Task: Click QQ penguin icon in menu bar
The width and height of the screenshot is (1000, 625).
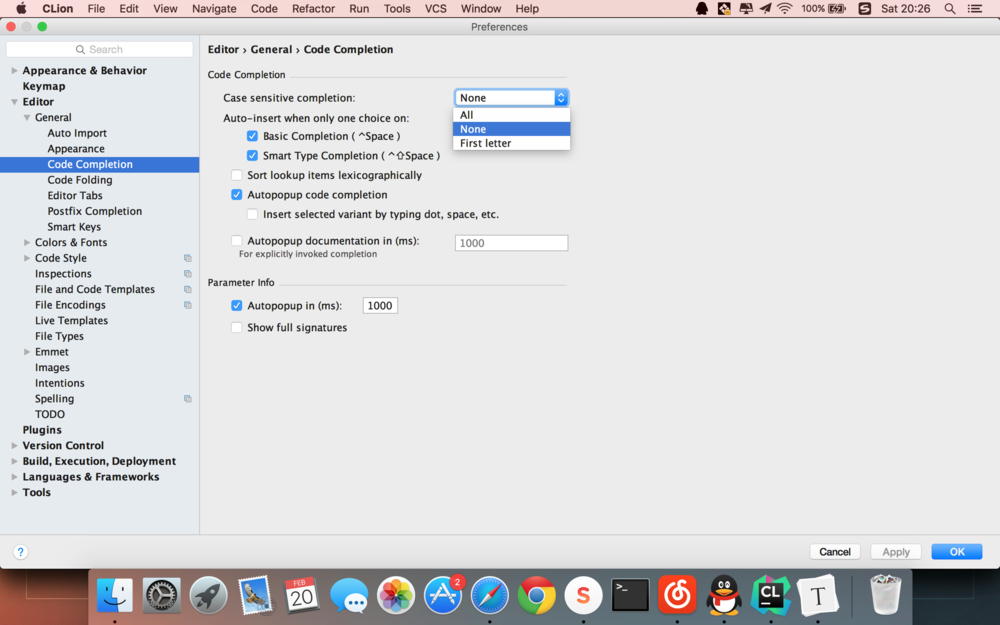Action: [x=702, y=9]
